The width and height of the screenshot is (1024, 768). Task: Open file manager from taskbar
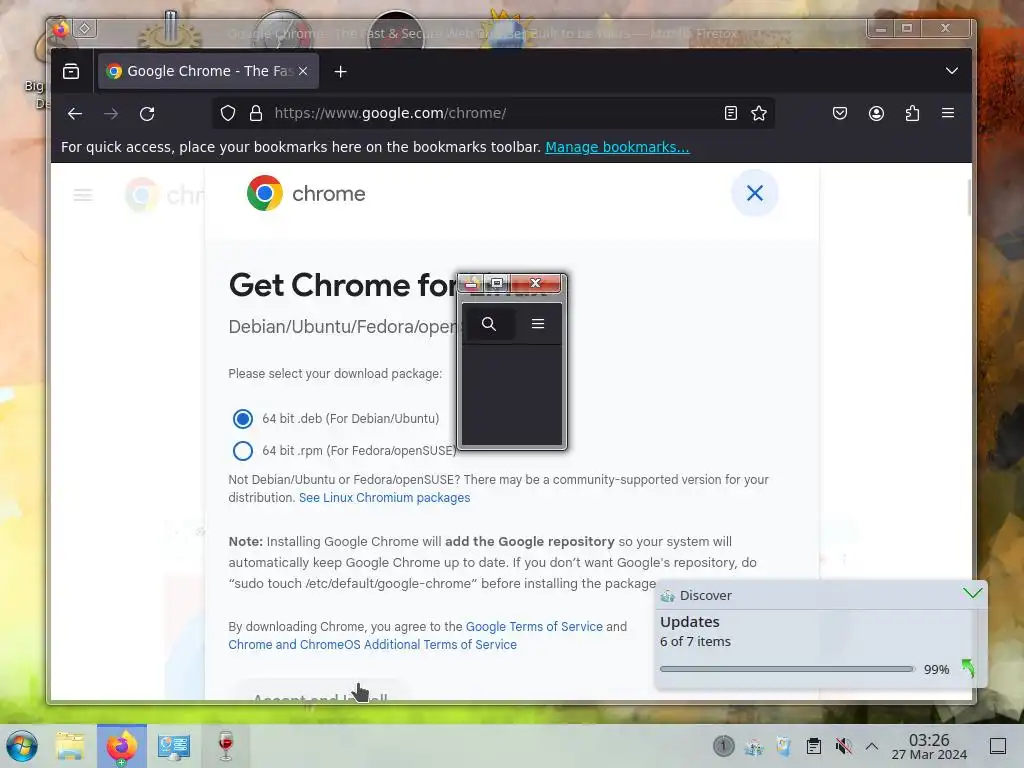coord(70,746)
